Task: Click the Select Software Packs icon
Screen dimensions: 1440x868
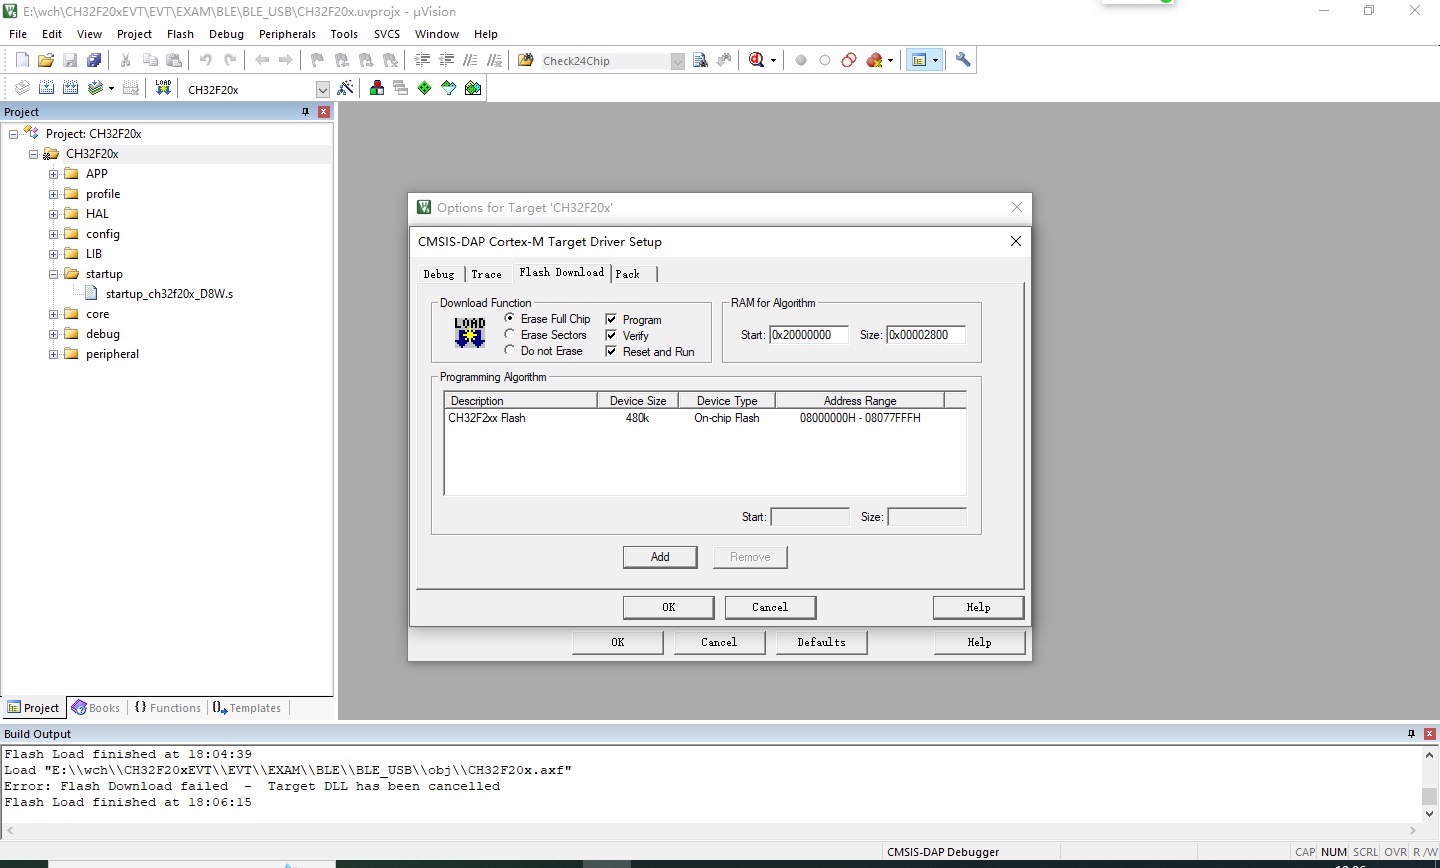Action: coord(449,88)
